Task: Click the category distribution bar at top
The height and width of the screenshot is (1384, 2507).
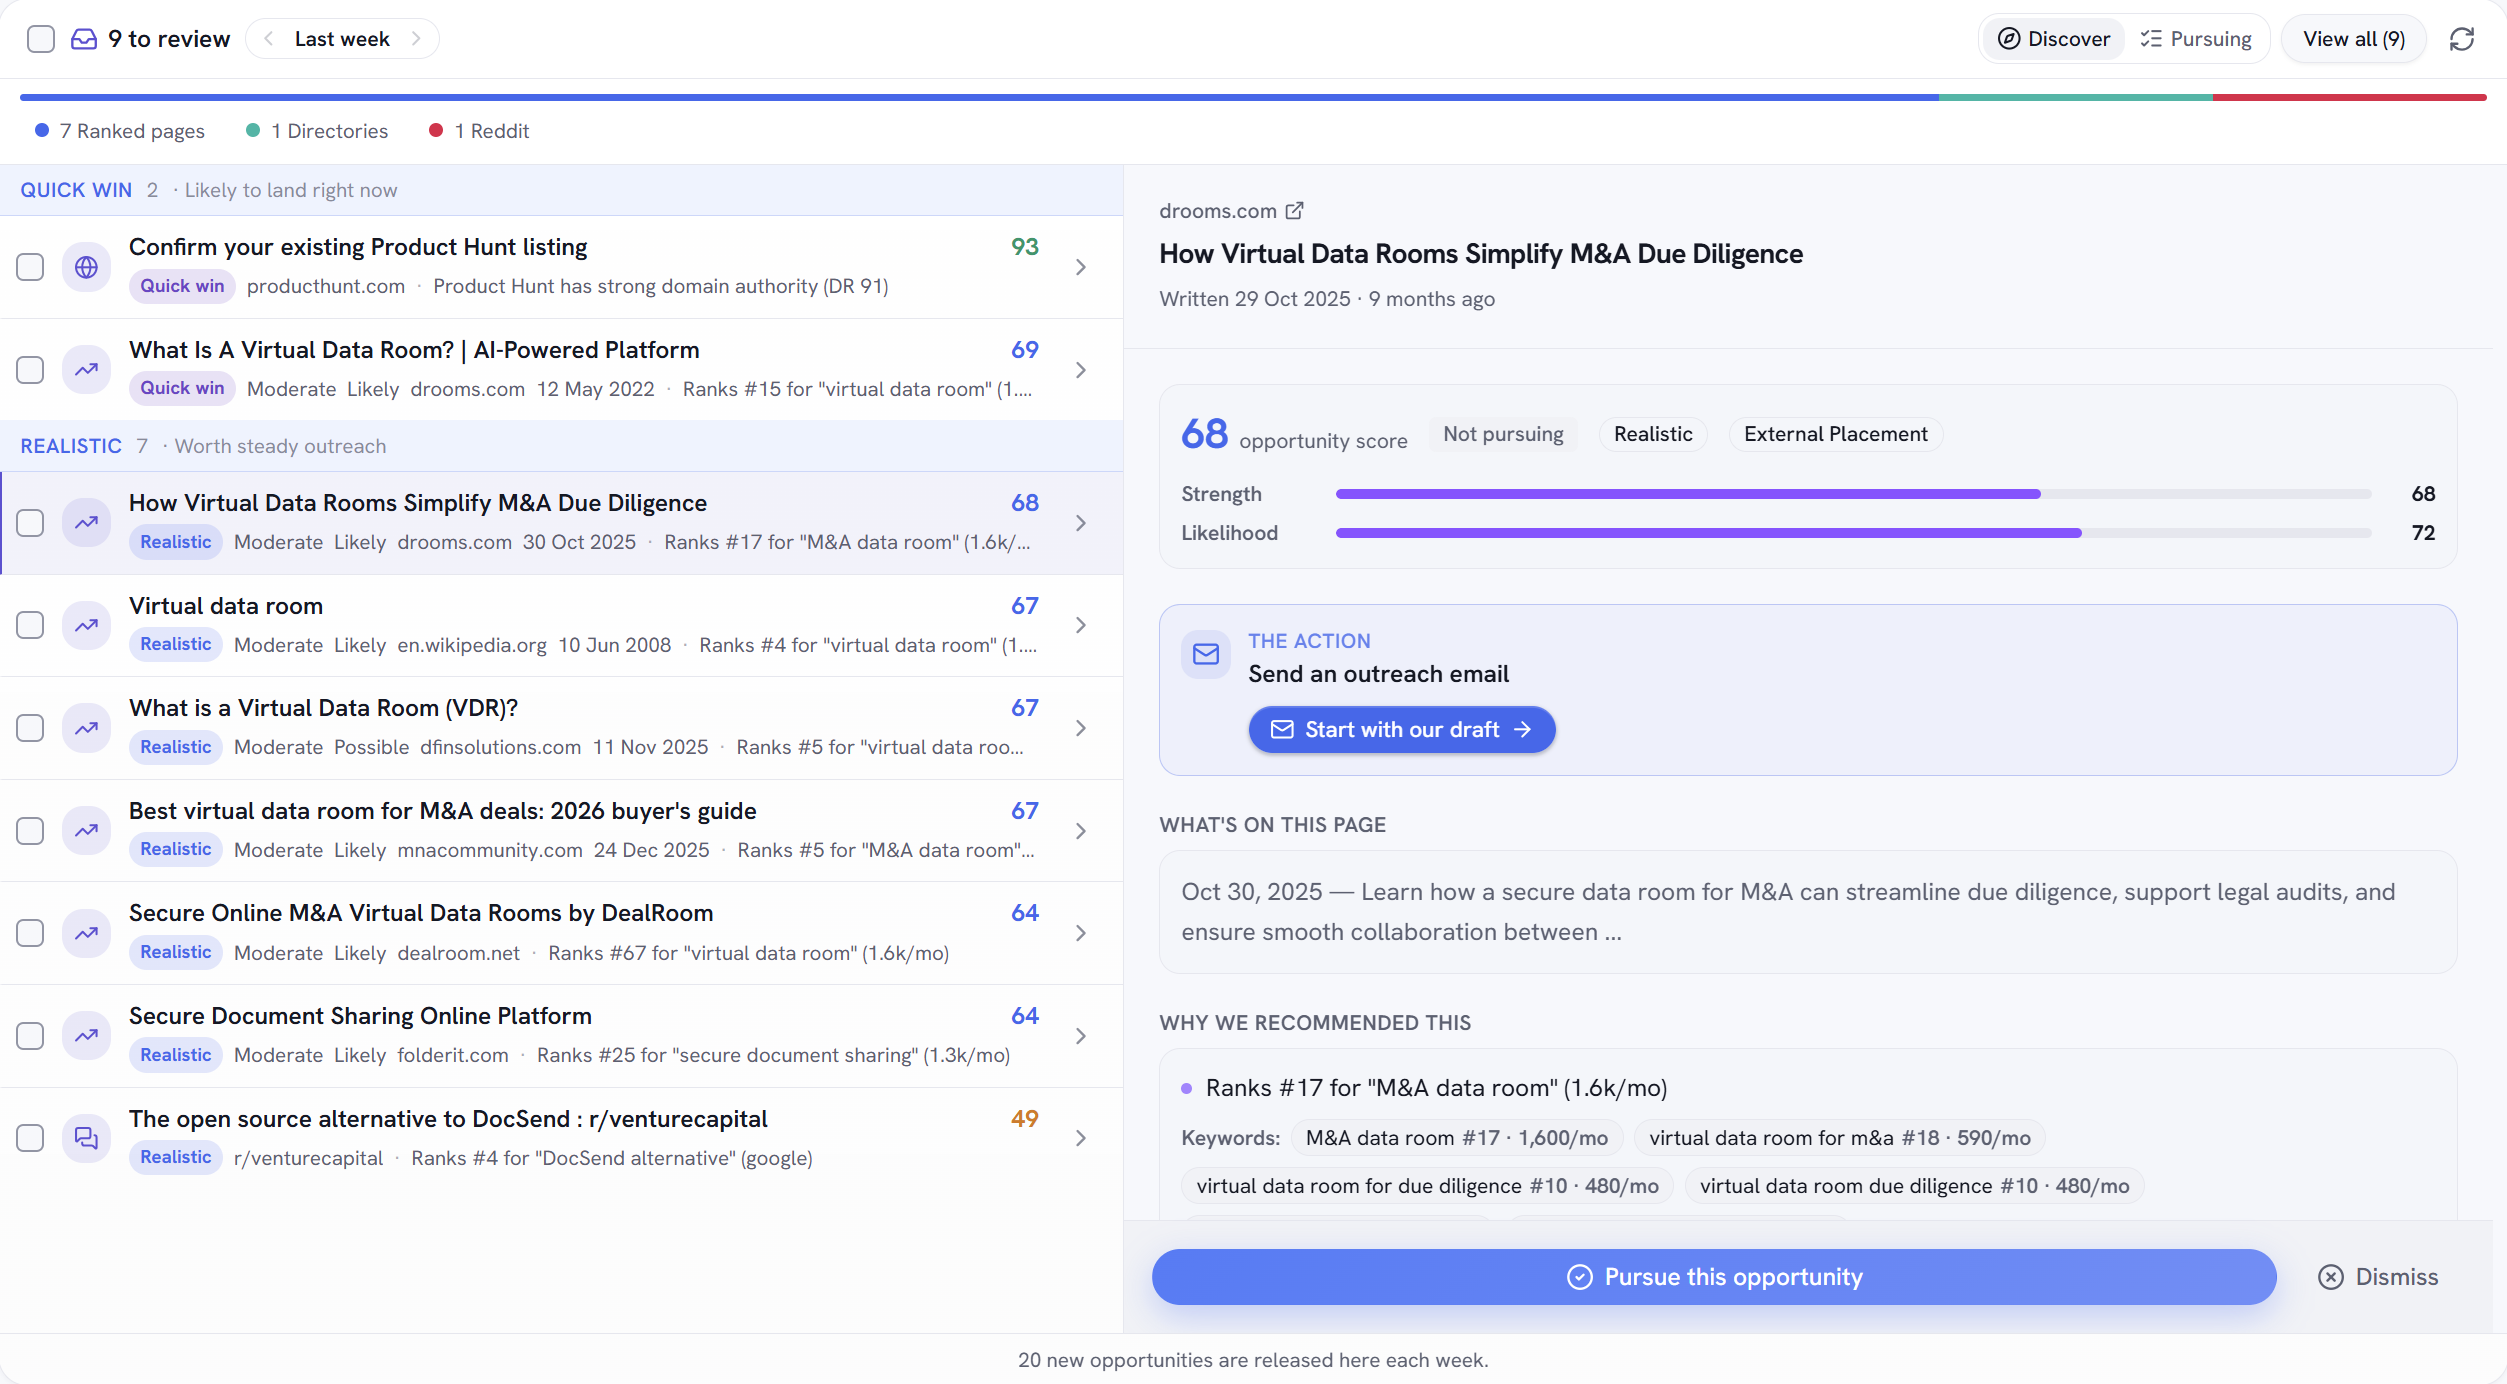Action: [1253, 97]
